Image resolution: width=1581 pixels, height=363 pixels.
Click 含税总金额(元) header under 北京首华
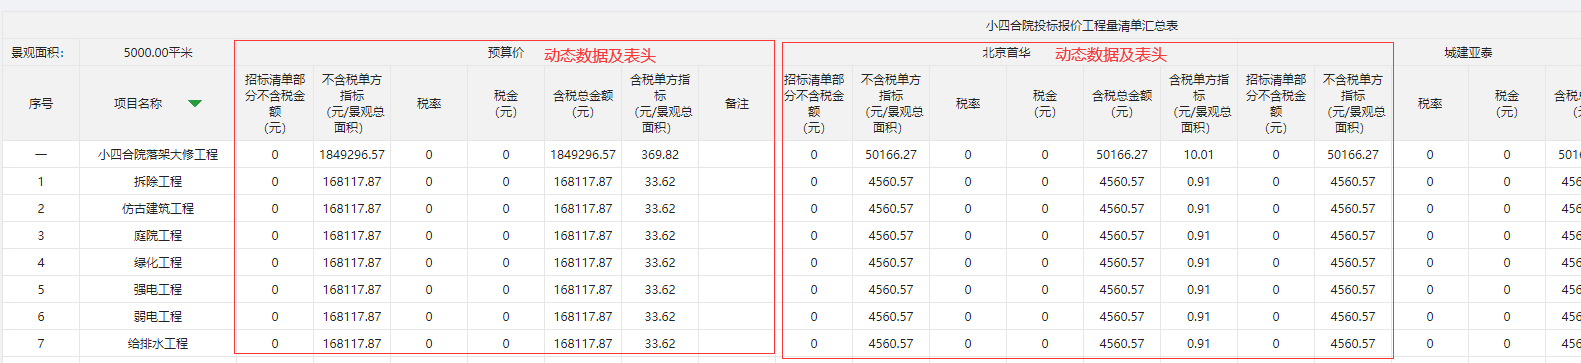[x=1122, y=103]
